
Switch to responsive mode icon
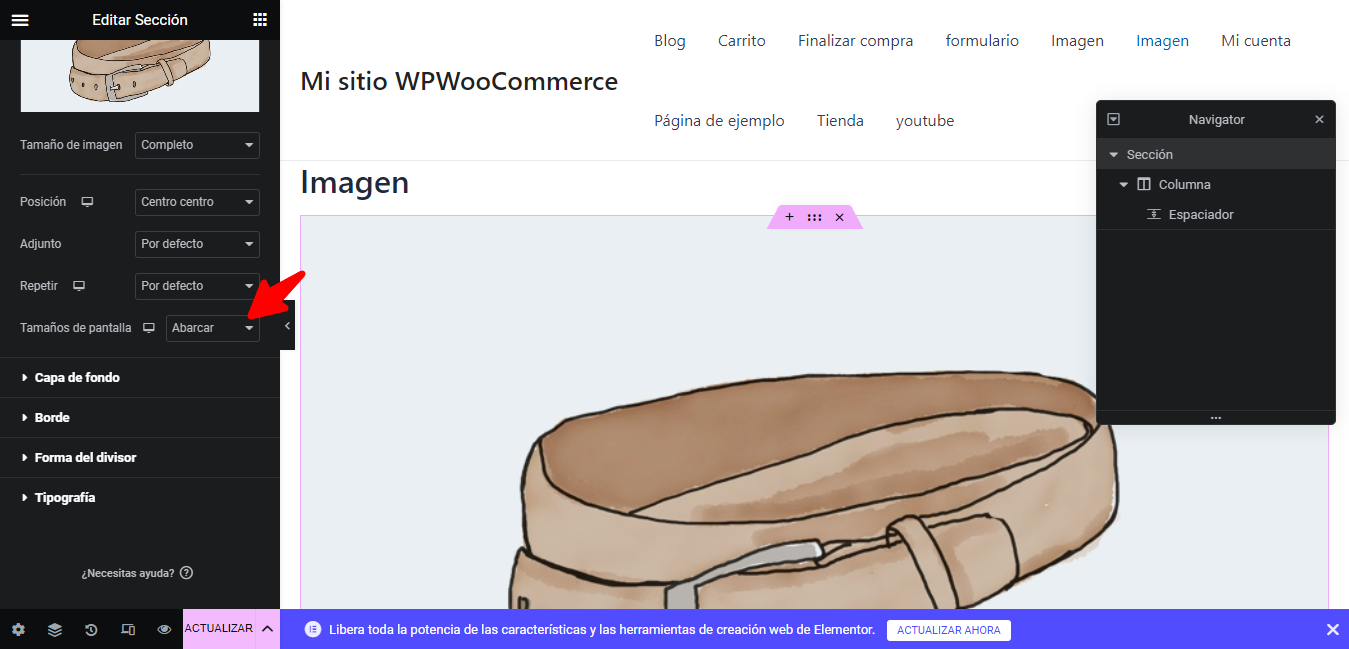click(x=128, y=630)
